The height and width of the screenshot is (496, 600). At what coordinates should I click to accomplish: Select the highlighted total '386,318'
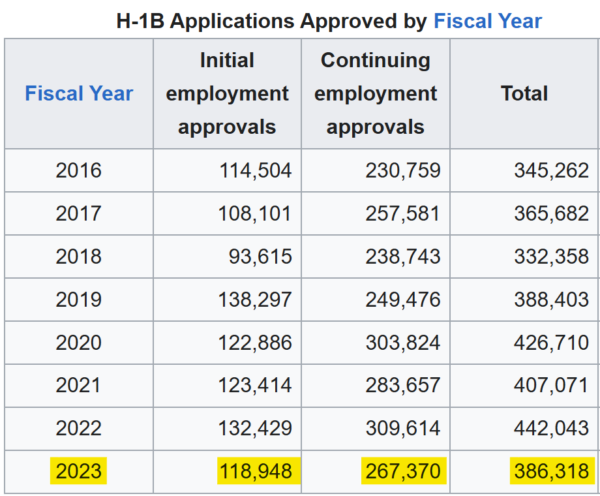click(553, 471)
